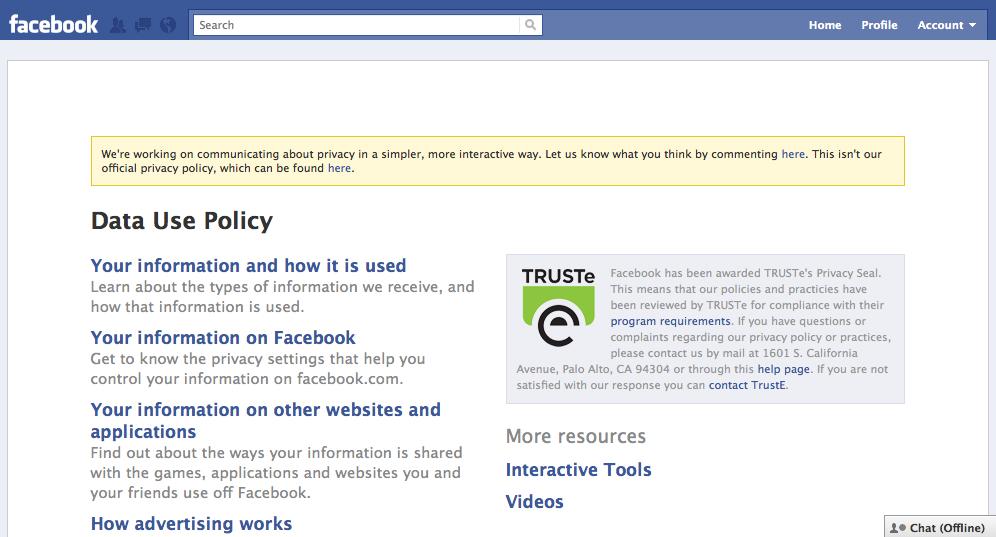Open Interactive Tools resource
The image size is (996, 537).
579,470
